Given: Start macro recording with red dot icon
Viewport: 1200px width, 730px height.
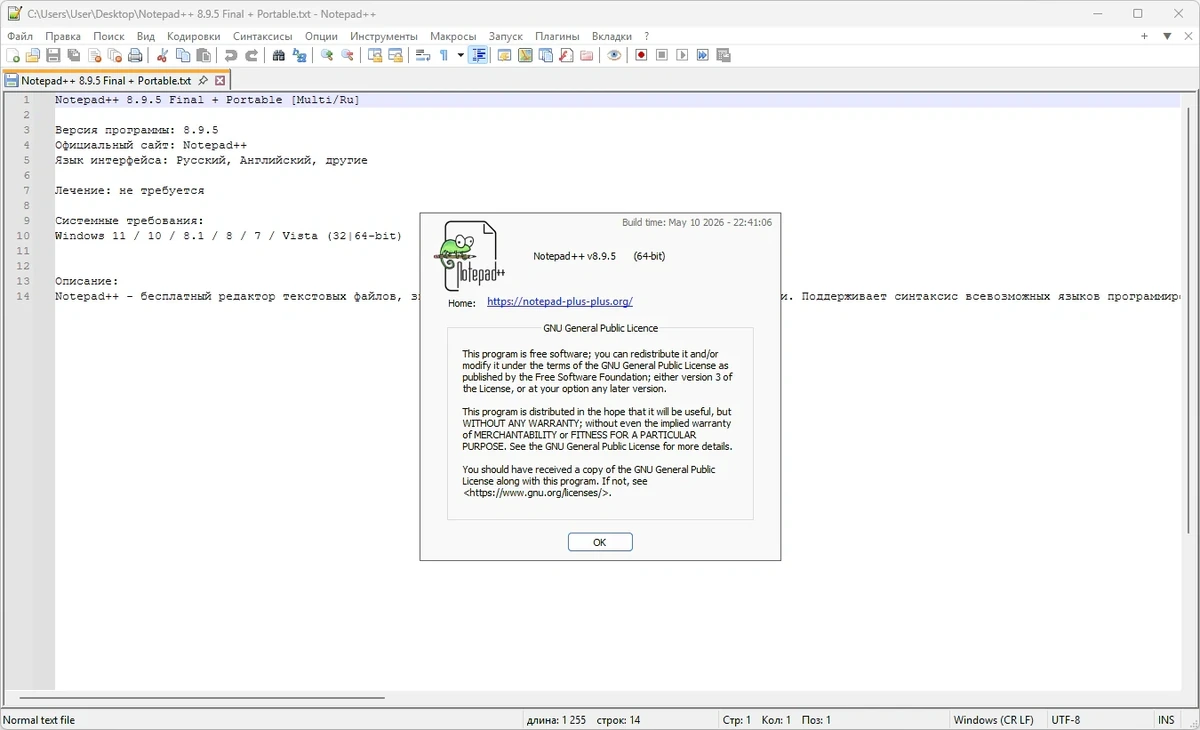Looking at the screenshot, I should click(641, 55).
